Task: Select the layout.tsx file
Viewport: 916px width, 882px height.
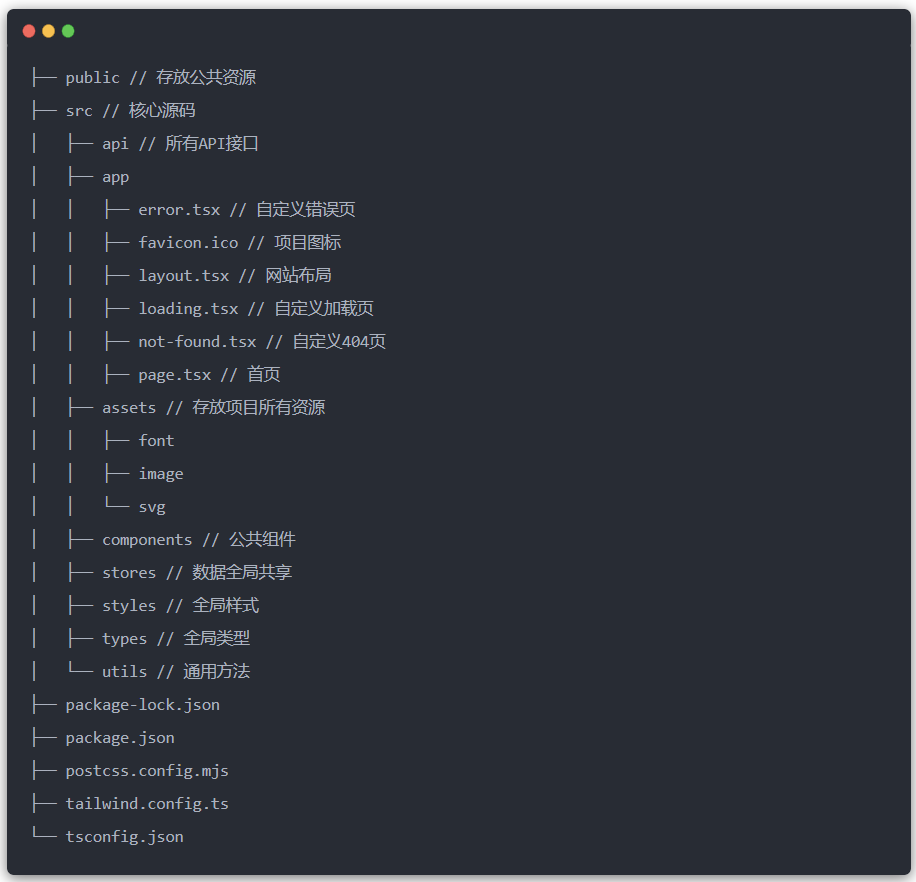Action: (x=183, y=276)
